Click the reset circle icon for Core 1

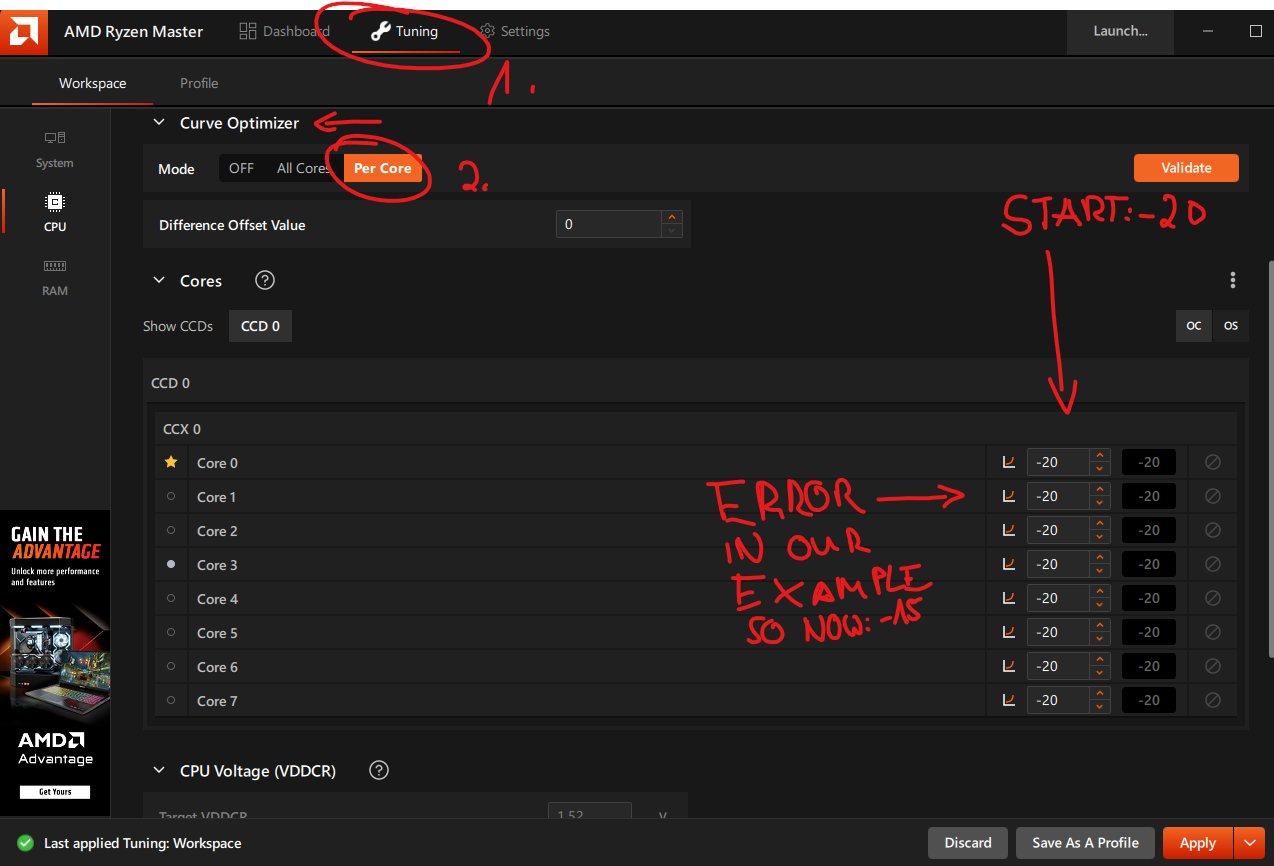click(x=1213, y=496)
